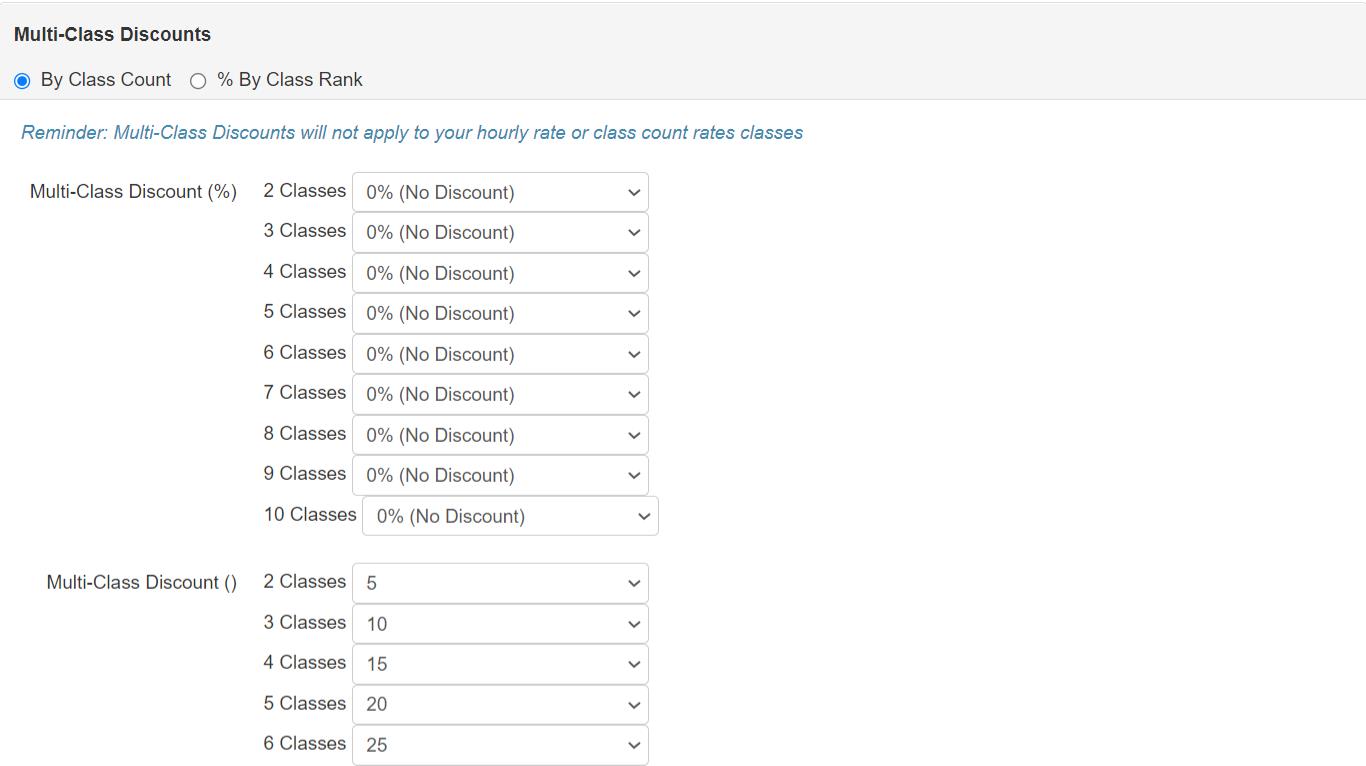Open the 5 Classes percentage discount dropdown
Viewport: 1366px width, 766px height.
(500, 313)
